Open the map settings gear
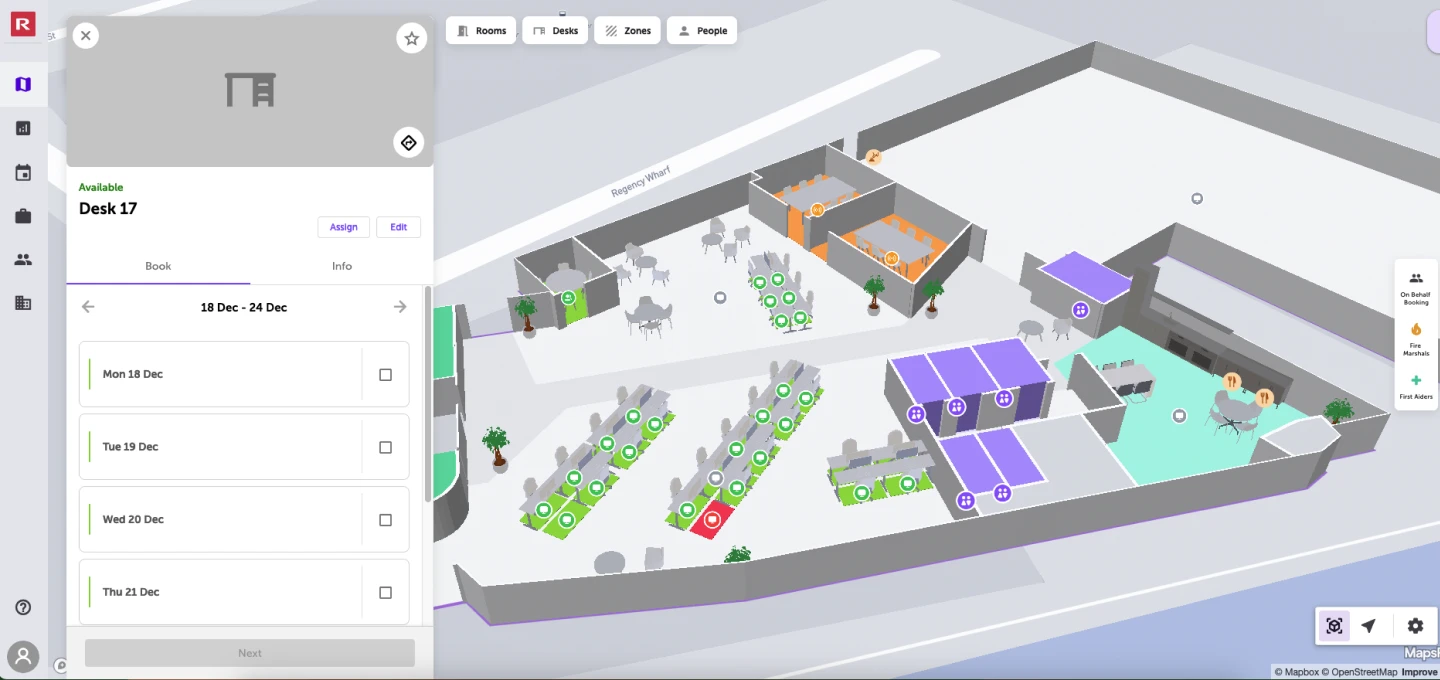The height and width of the screenshot is (680, 1440). [1415, 625]
